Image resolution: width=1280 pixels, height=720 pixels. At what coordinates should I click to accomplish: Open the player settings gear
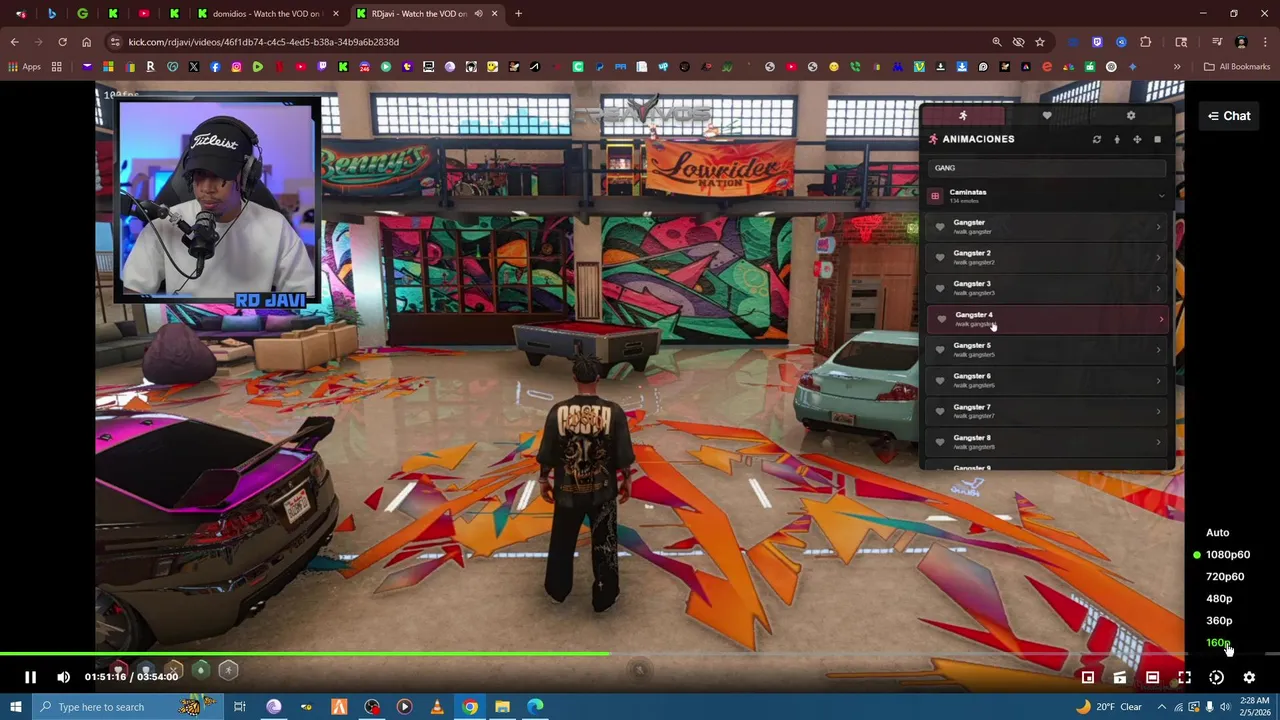coord(1249,677)
